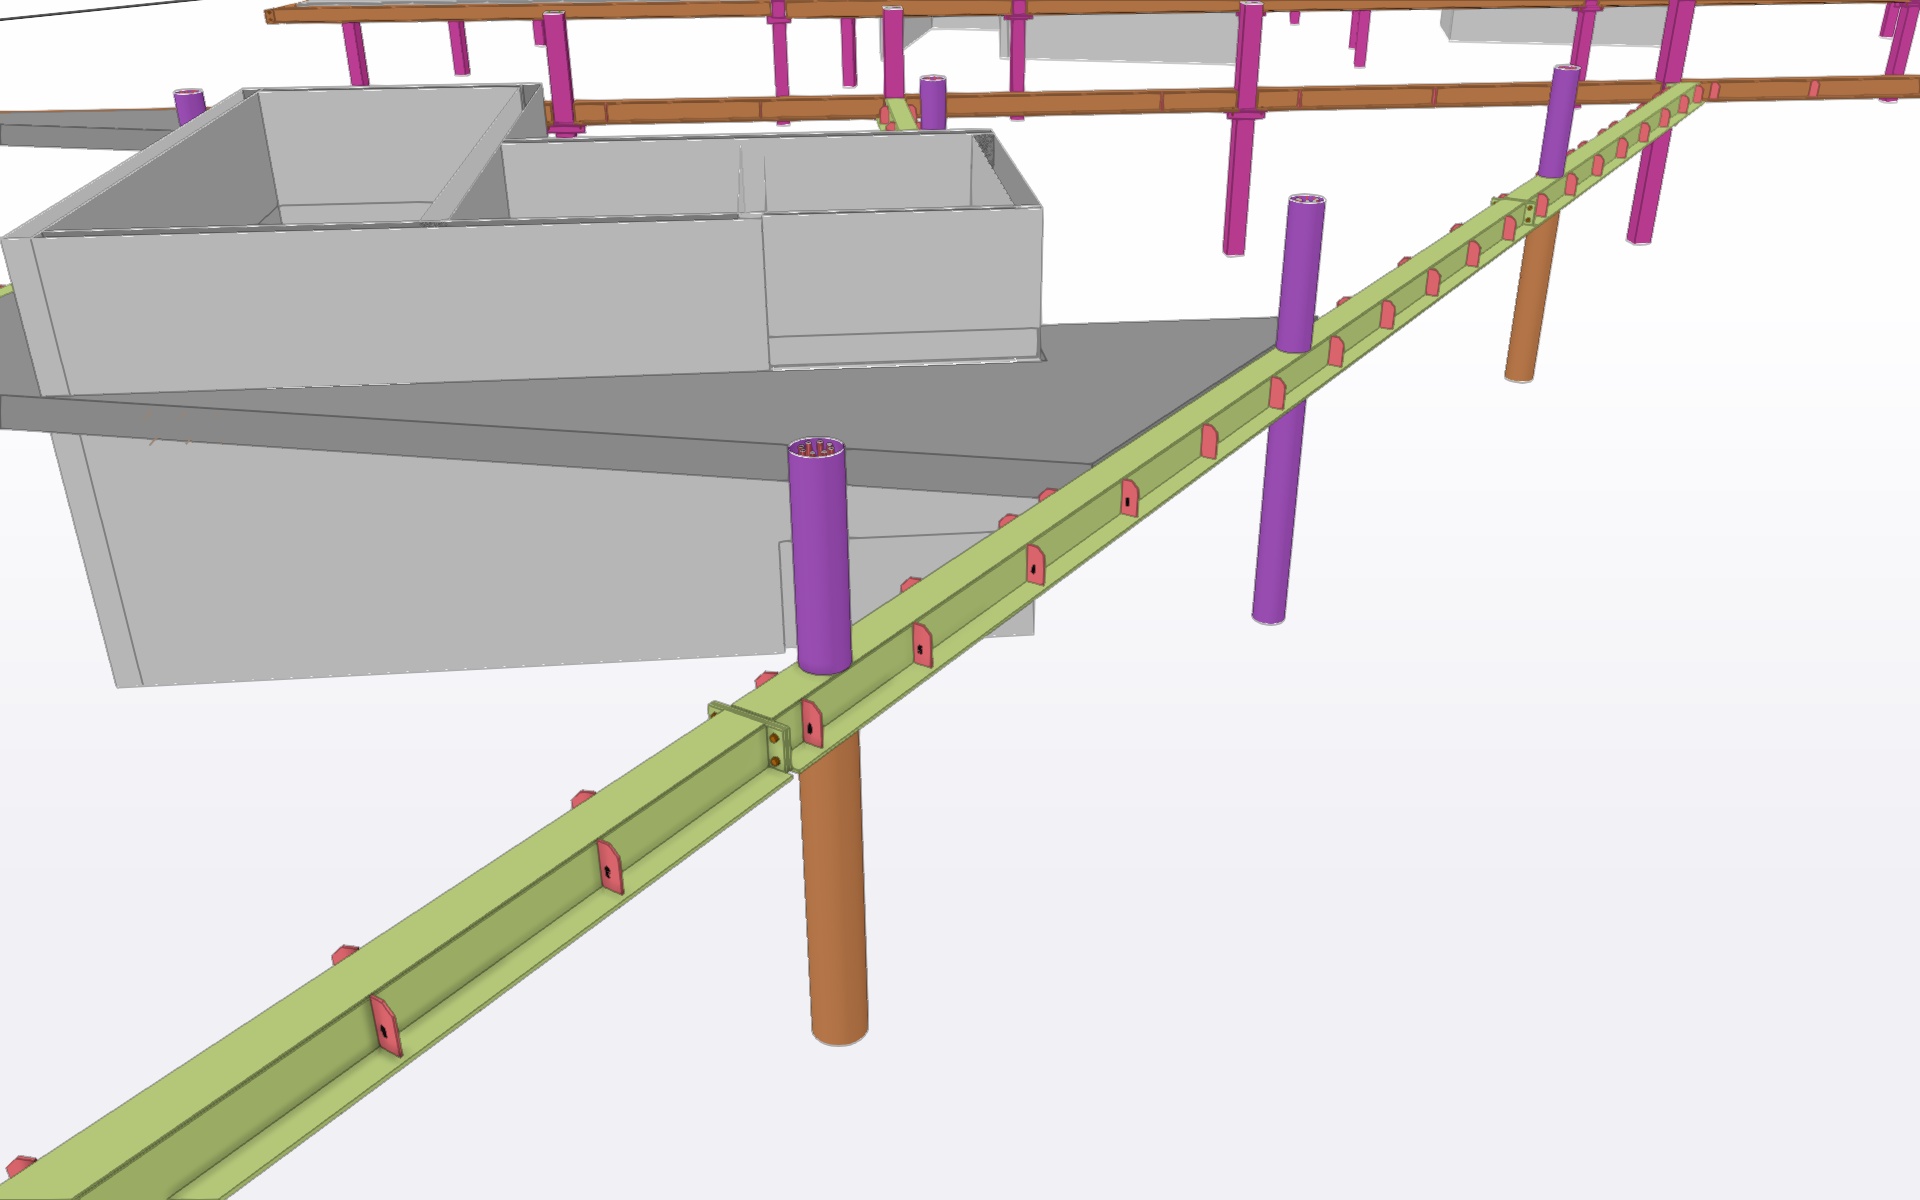This screenshot has height=1200, width=1920.
Task: Select the purple cylinder behind the tank's back wall
Action: coord(933,101)
